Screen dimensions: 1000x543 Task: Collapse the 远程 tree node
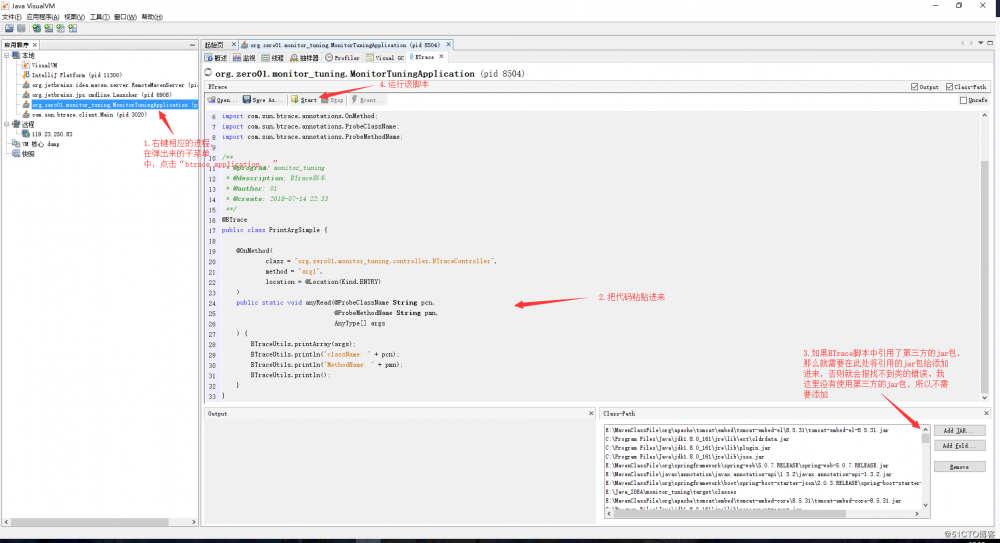click(x=7, y=124)
